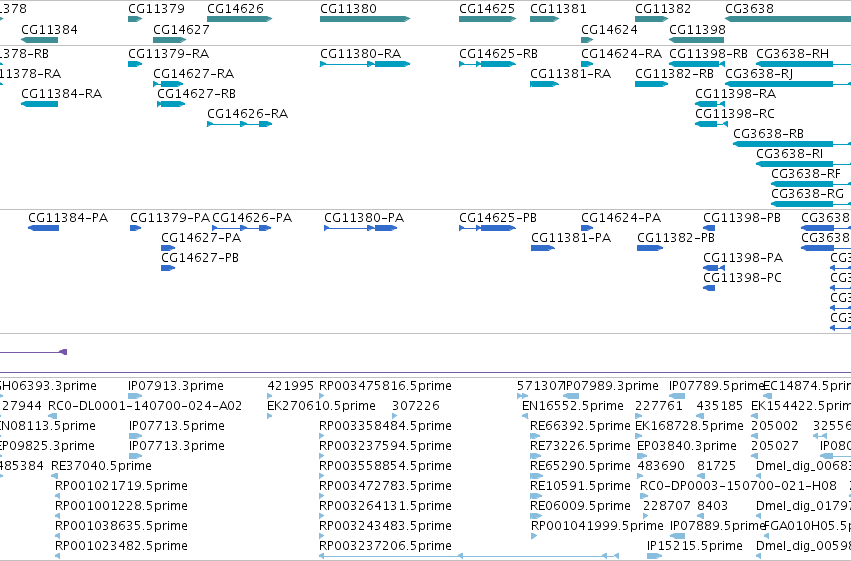Click protein CG14624-PA
This screenshot has width=851, height=561.
click(x=621, y=218)
